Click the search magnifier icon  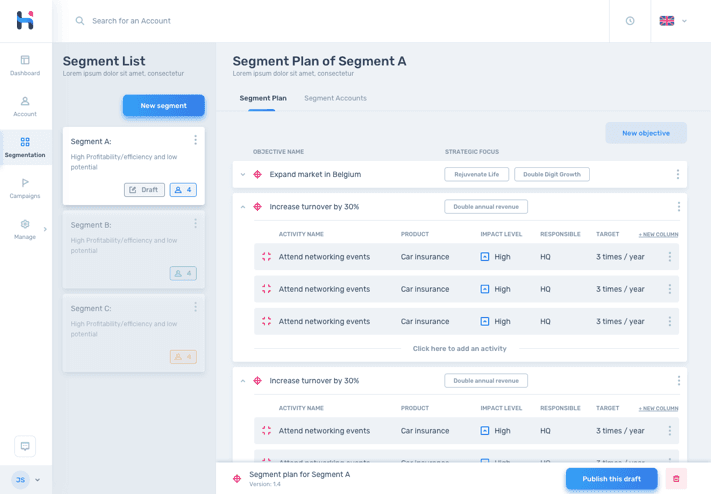(x=80, y=21)
